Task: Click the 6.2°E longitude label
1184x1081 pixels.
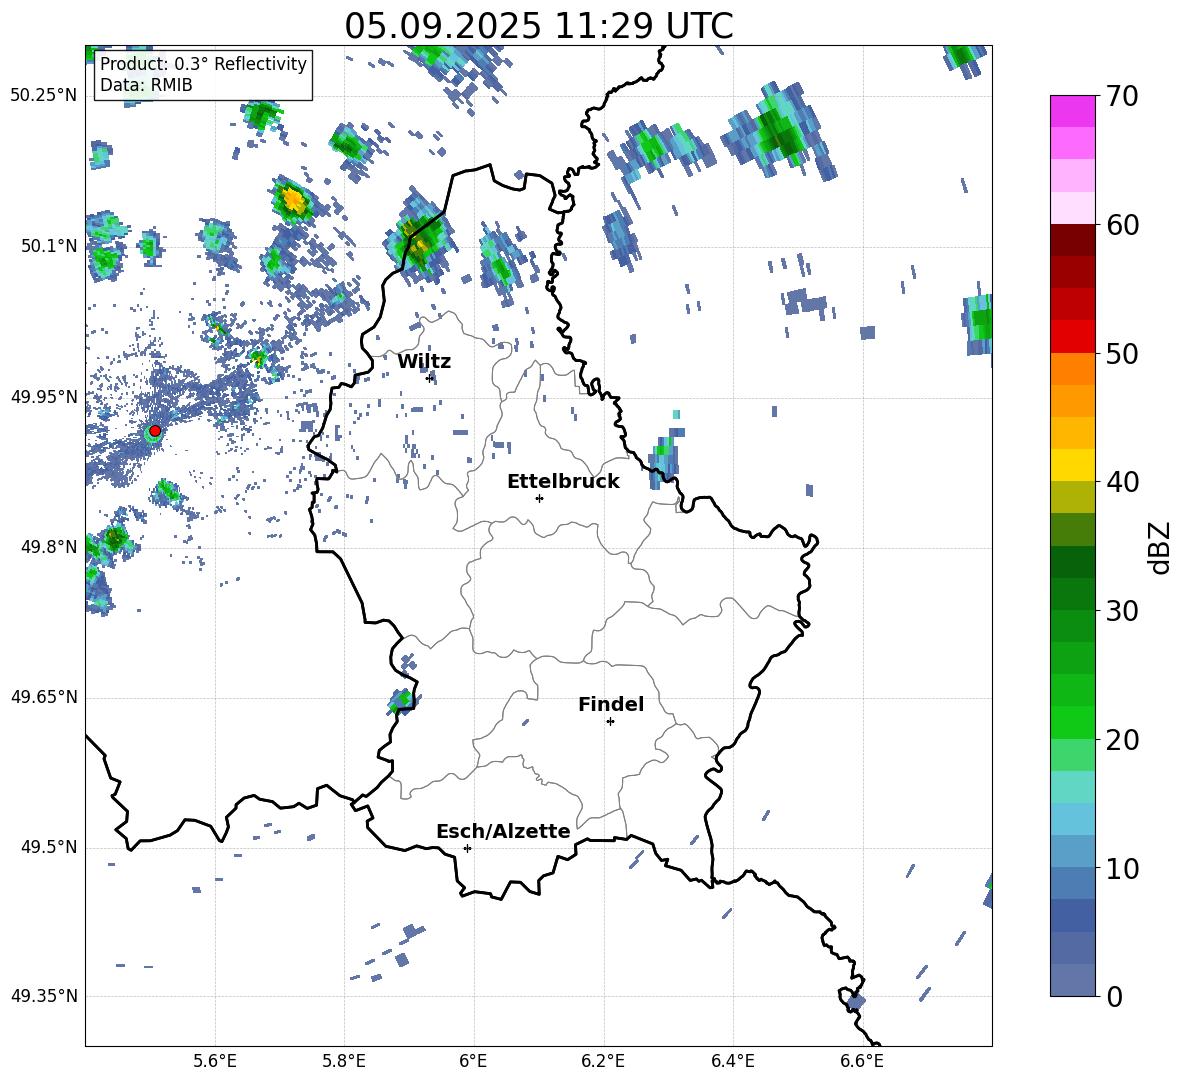Action: pyautogui.click(x=603, y=1062)
